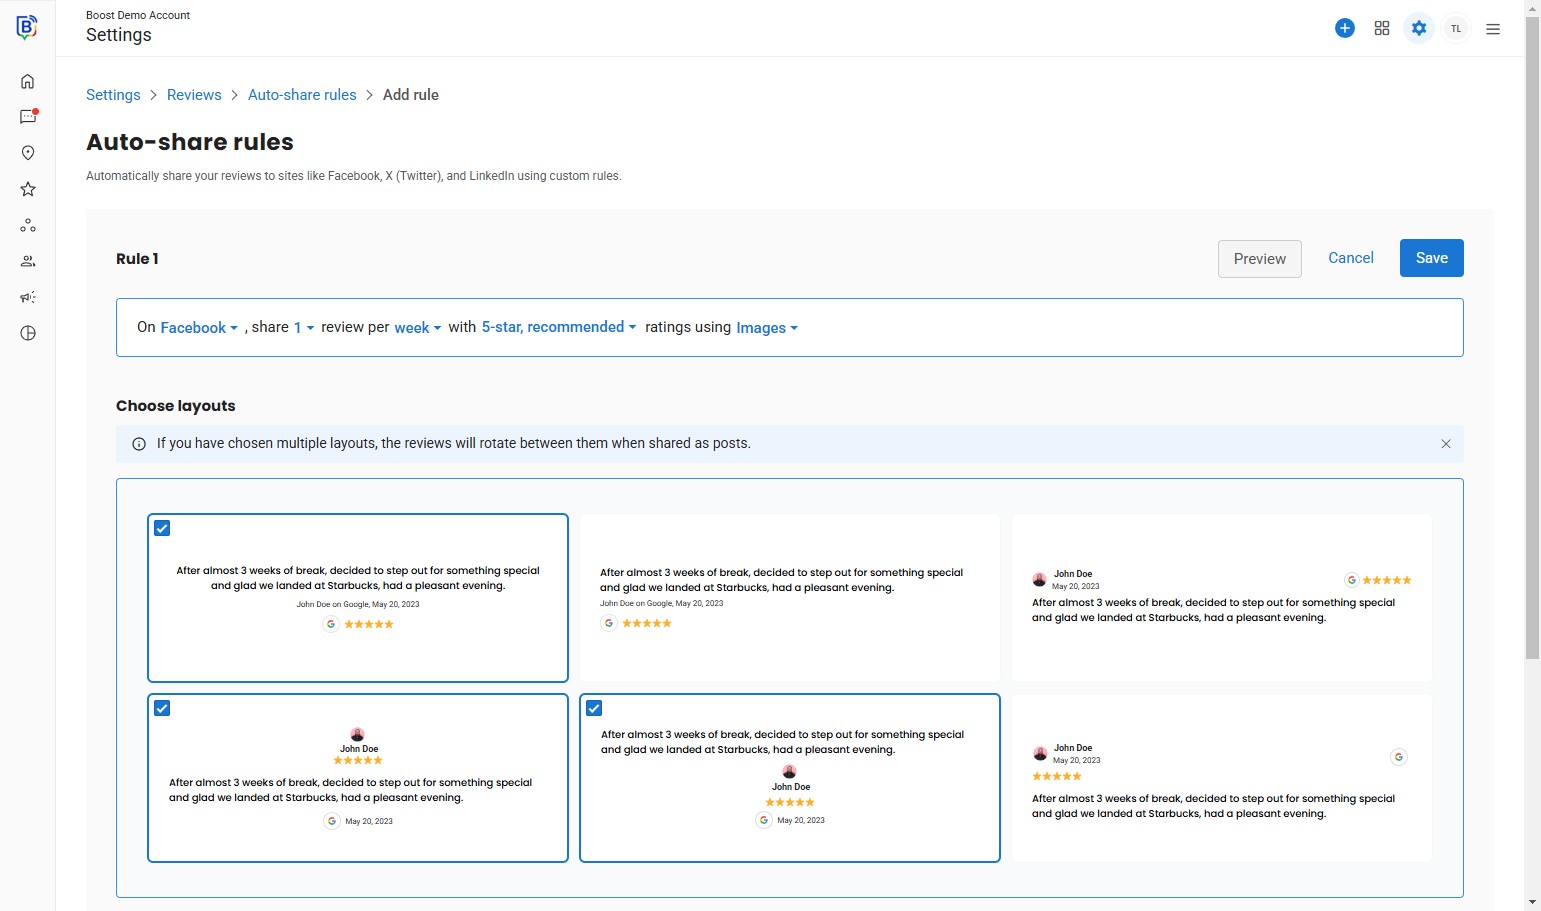Dismiss the multiple layouts info banner
The height and width of the screenshot is (911, 1541).
[1445, 444]
